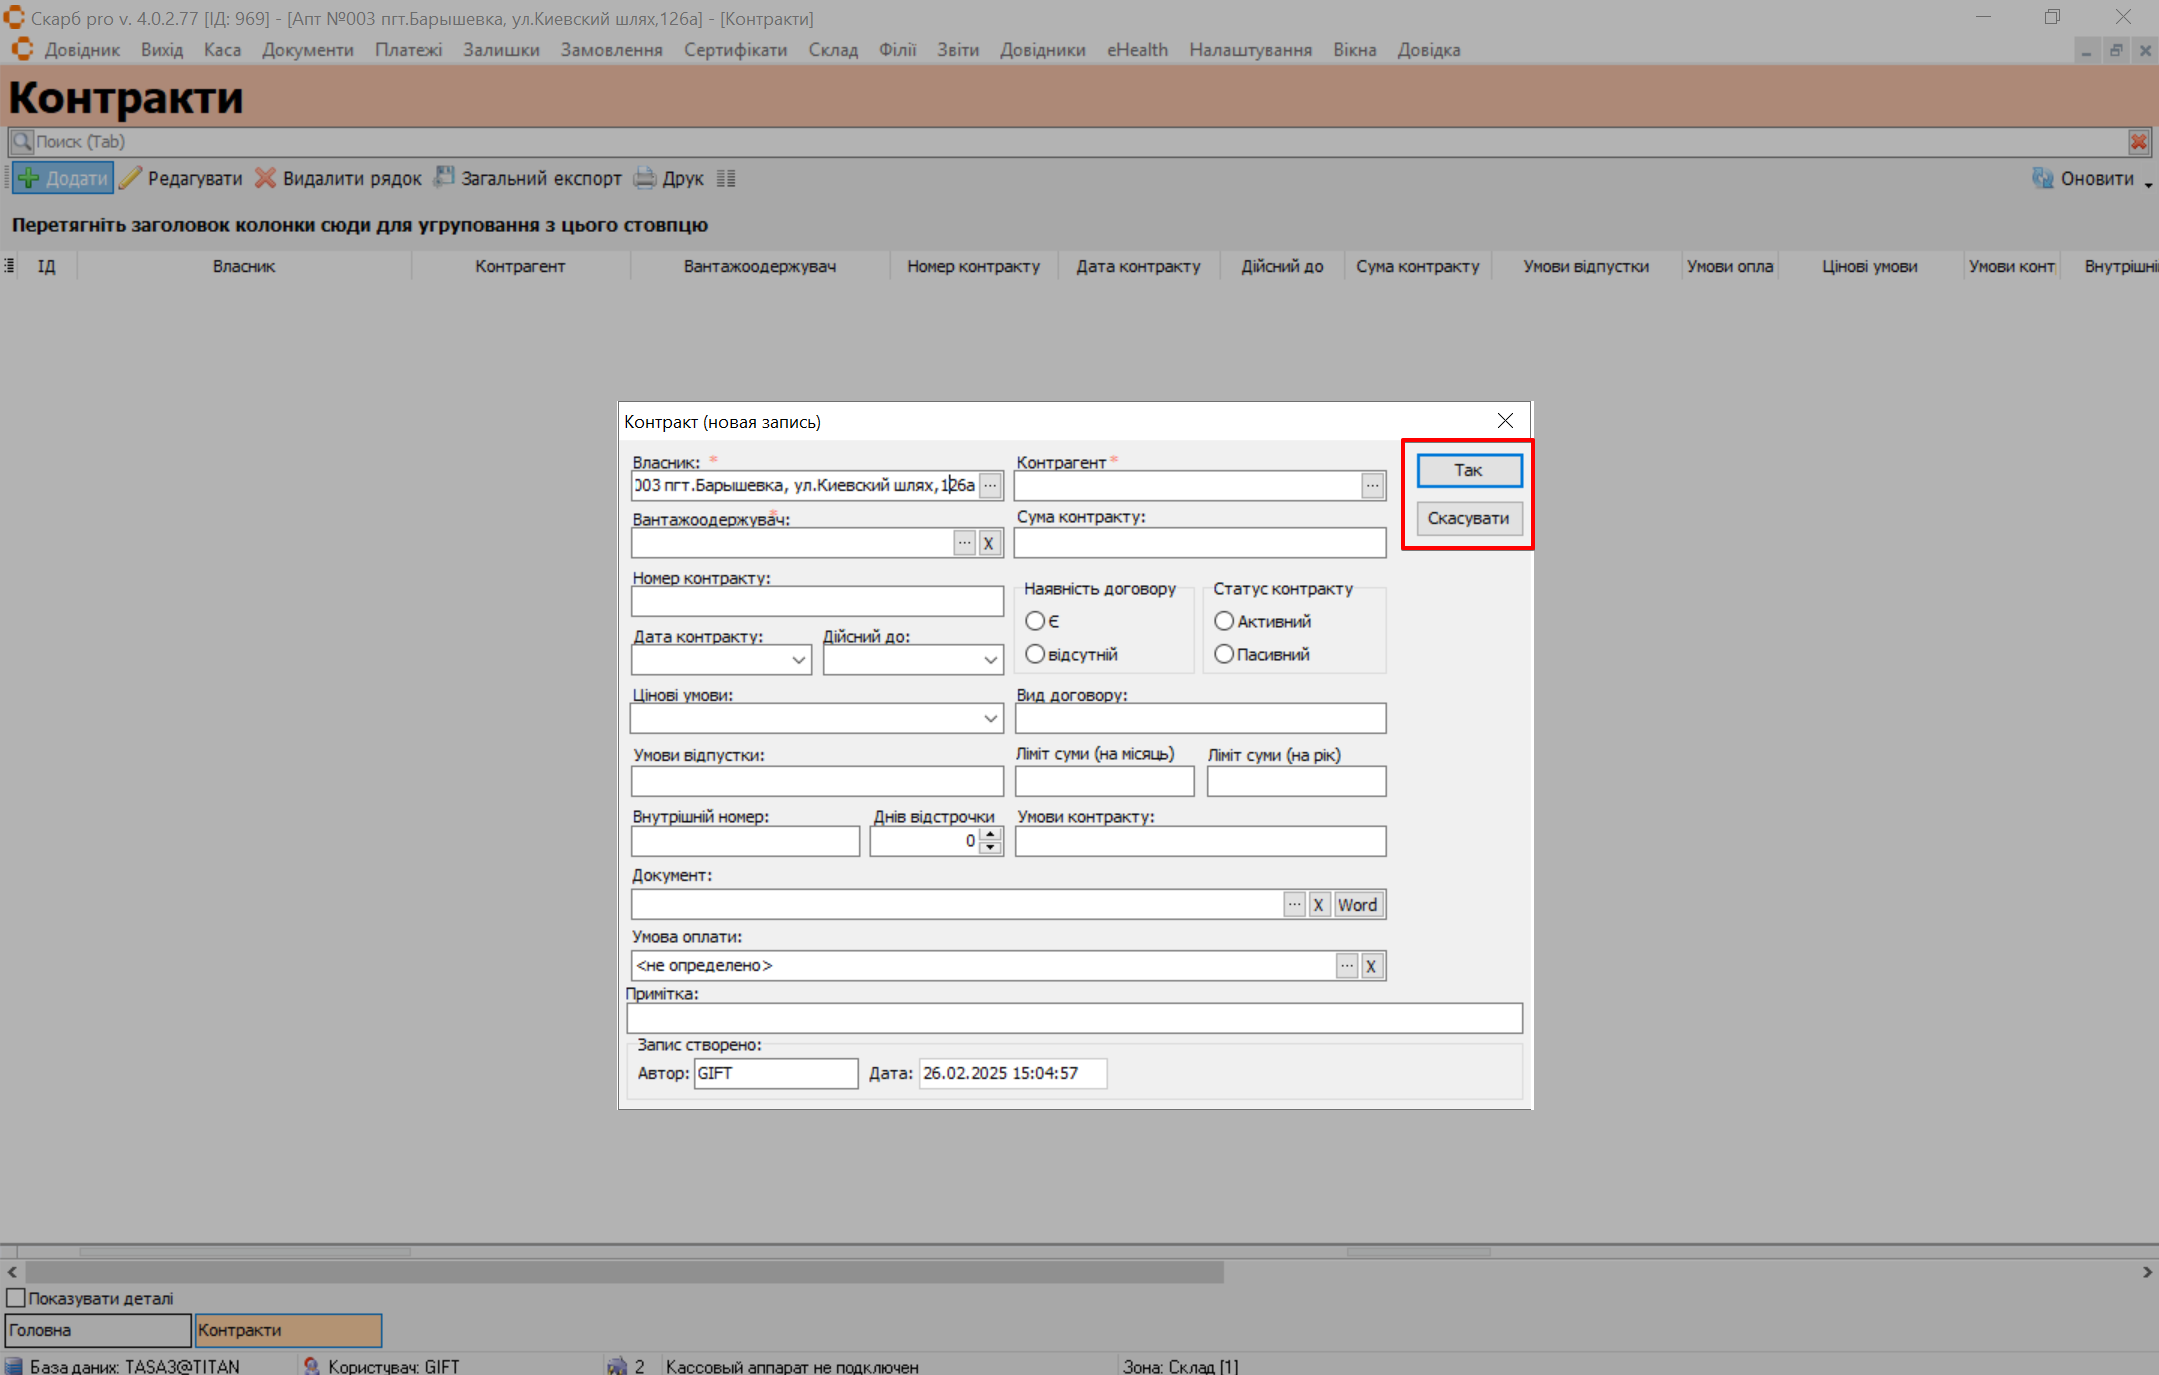Click left arrow of horizontal scrollbar
2159x1375 pixels.
click(12, 1272)
